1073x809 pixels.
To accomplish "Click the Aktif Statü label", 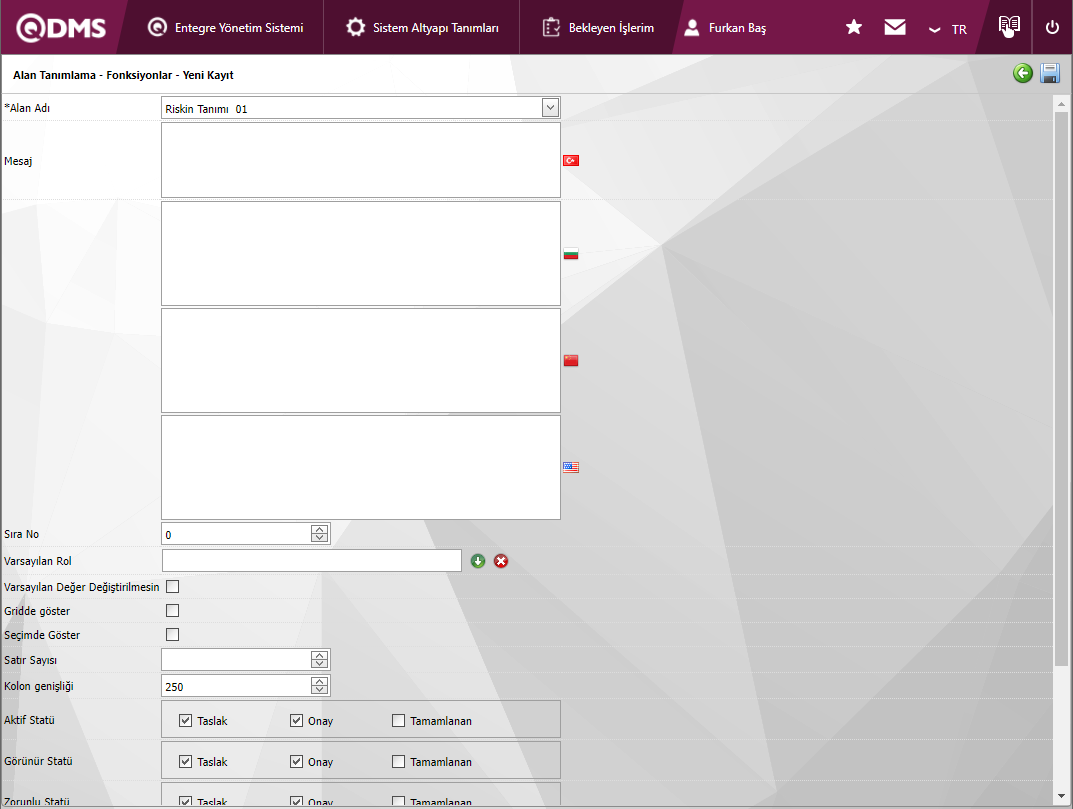I will (29, 720).
